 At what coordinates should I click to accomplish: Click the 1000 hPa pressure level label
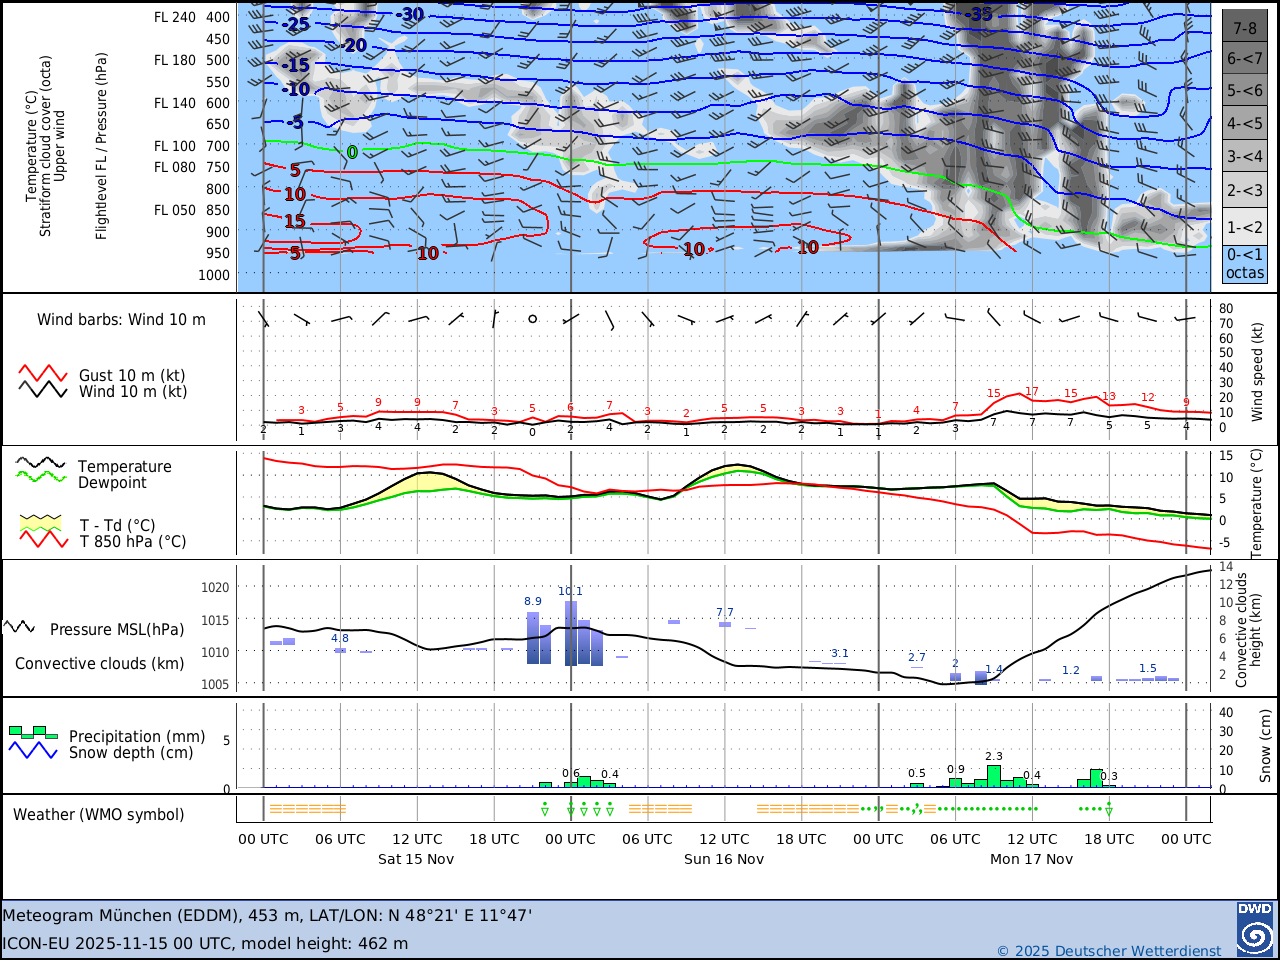pos(213,275)
